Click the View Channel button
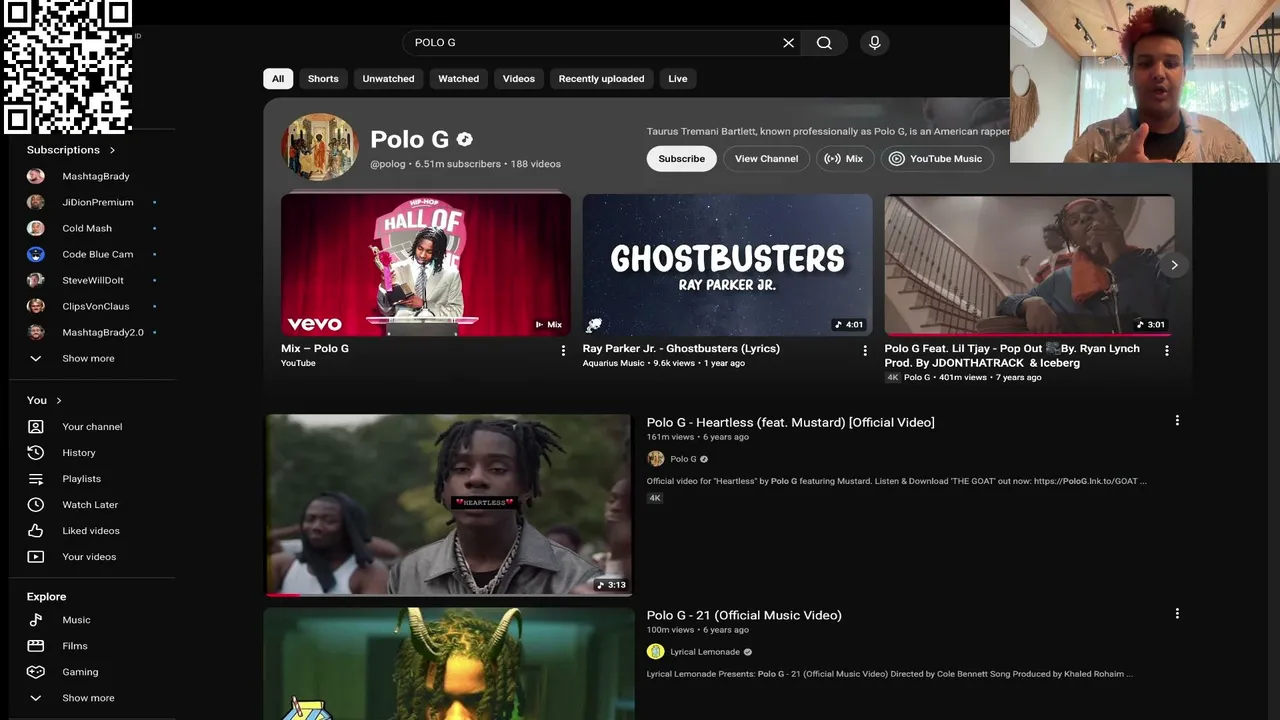The height and width of the screenshot is (720, 1280). 767,159
